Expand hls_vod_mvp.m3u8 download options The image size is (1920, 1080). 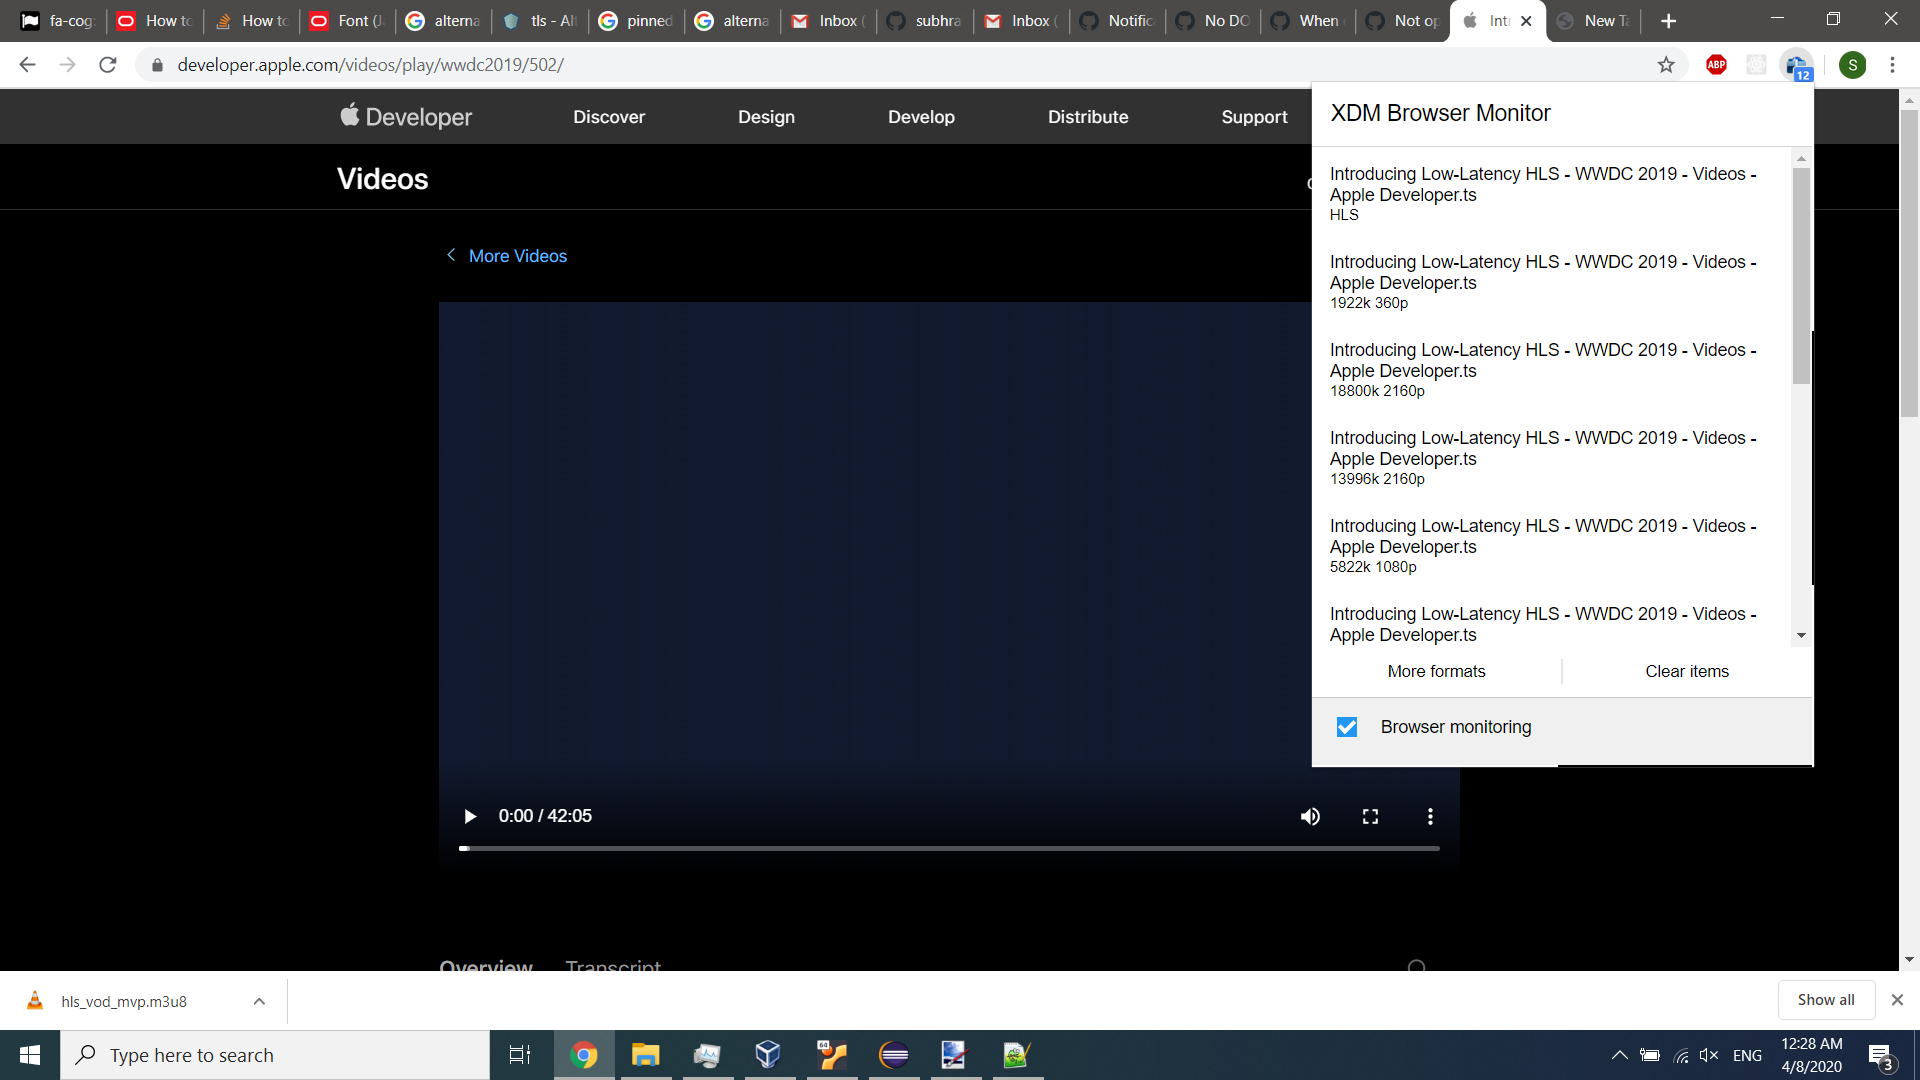pos(259,1001)
